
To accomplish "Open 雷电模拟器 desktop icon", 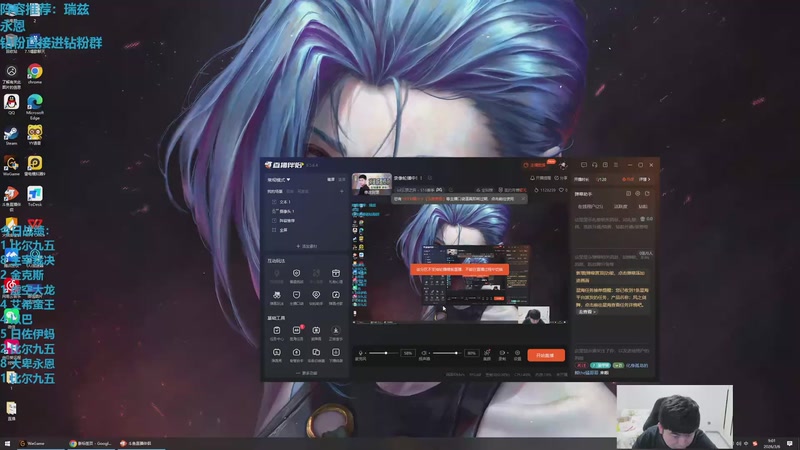I will click(35, 166).
